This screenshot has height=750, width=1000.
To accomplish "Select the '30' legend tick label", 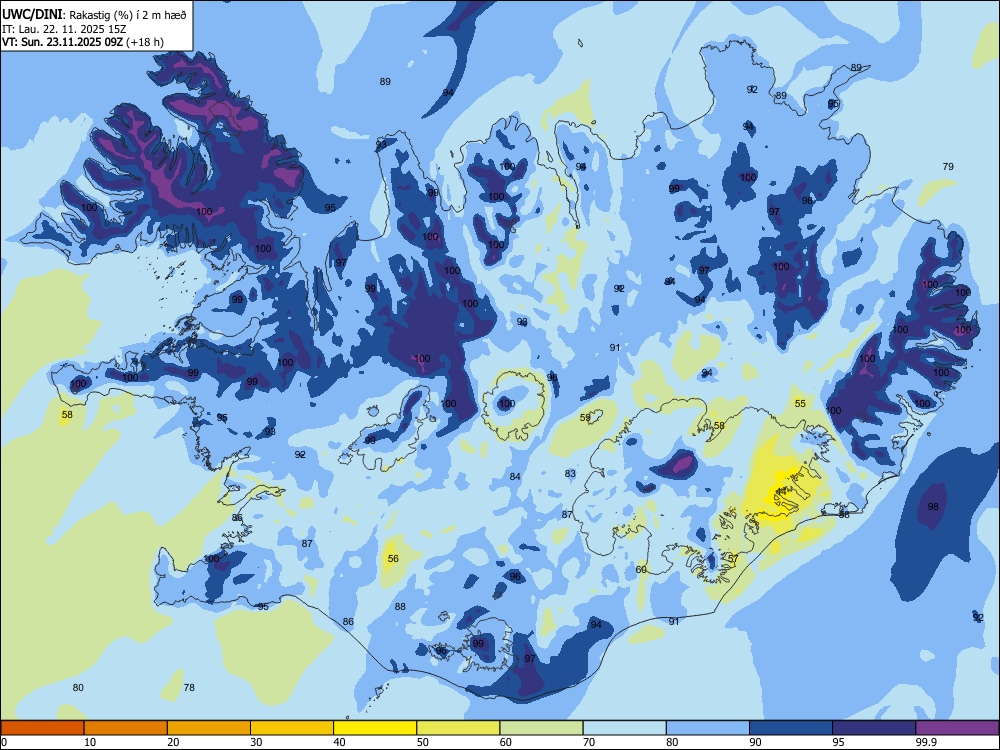I will 256,742.
